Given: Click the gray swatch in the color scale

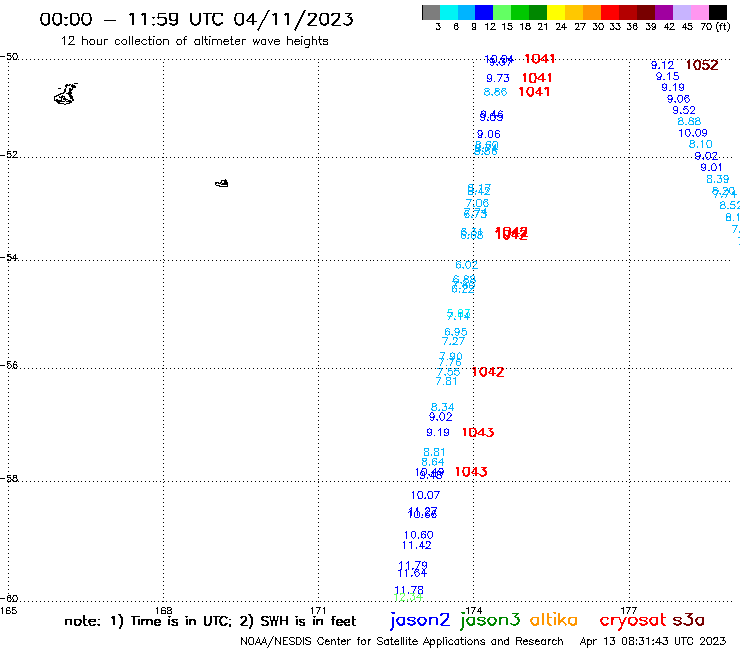Looking at the screenshot, I should (431, 12).
